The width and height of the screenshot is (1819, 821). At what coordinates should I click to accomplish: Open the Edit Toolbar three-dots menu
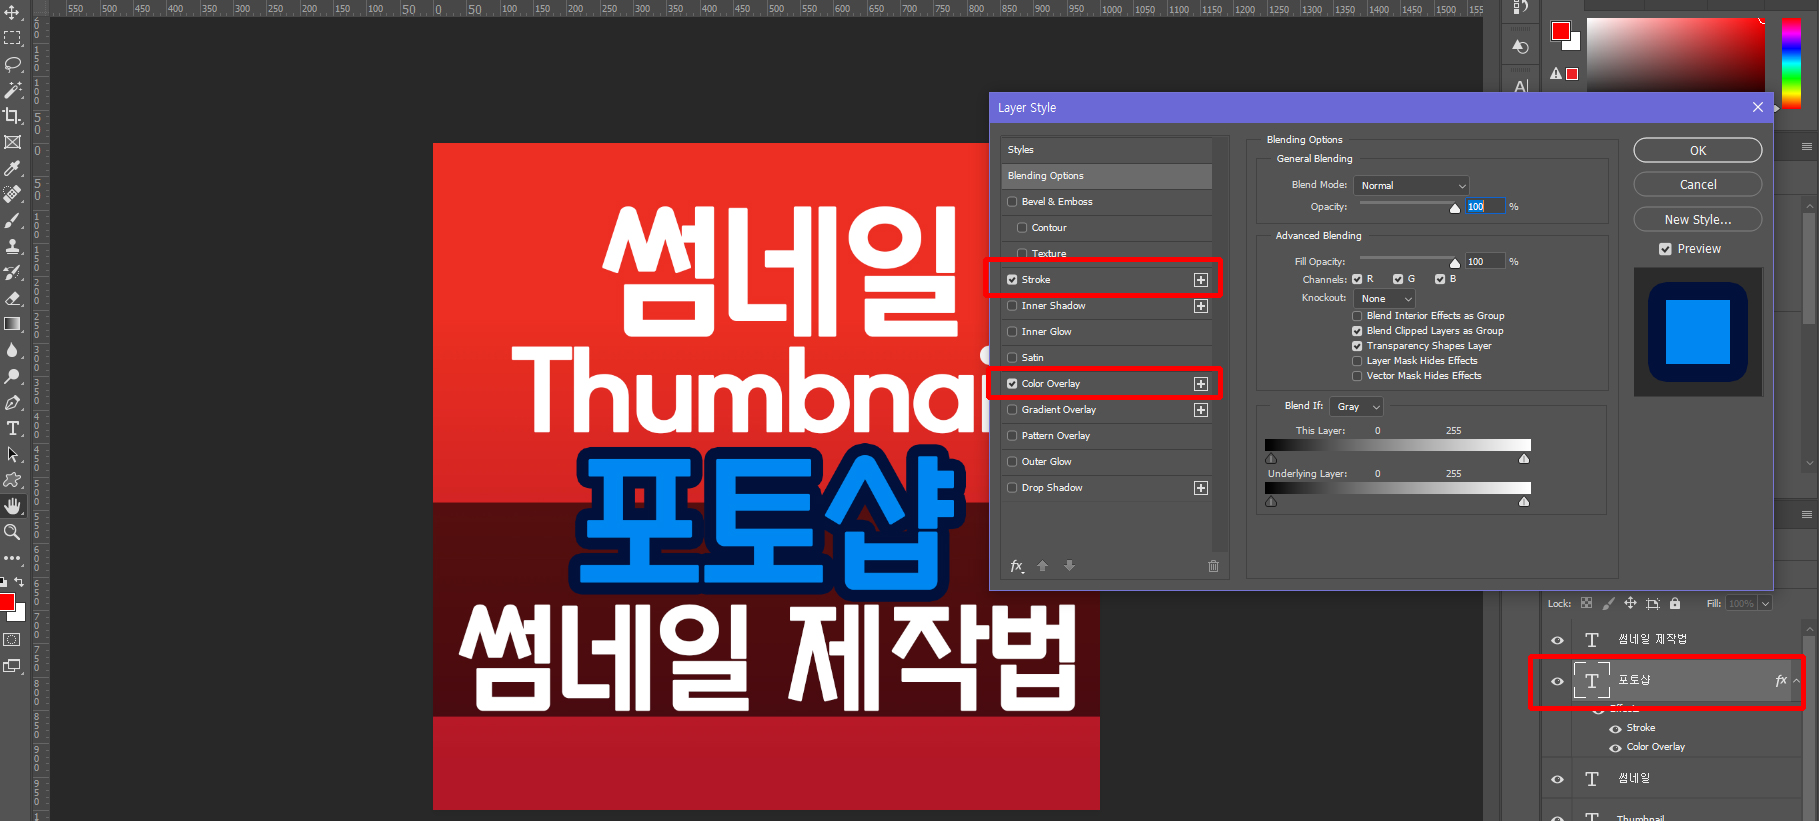pyautogui.click(x=12, y=558)
